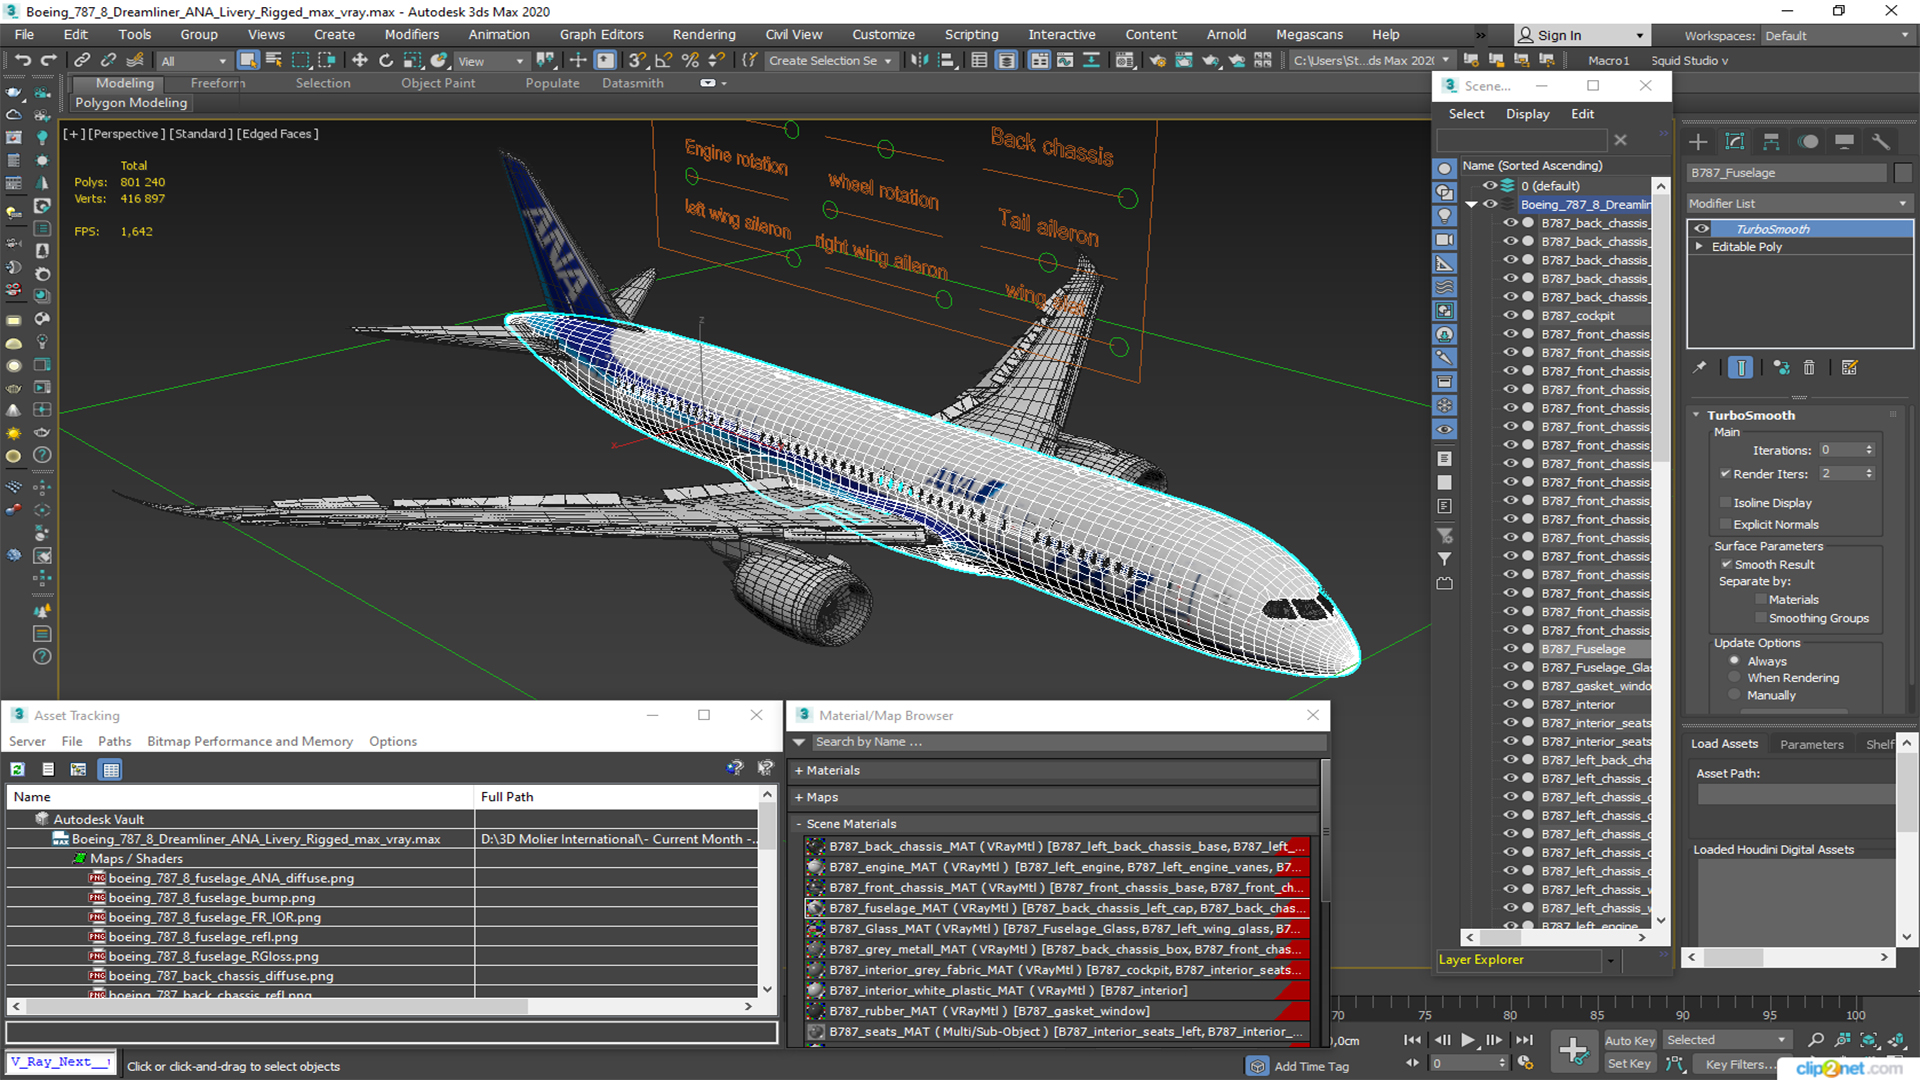Viewport: 1920px width, 1080px height.
Task: Activate the Select and Rotate tool
Action: point(386,61)
